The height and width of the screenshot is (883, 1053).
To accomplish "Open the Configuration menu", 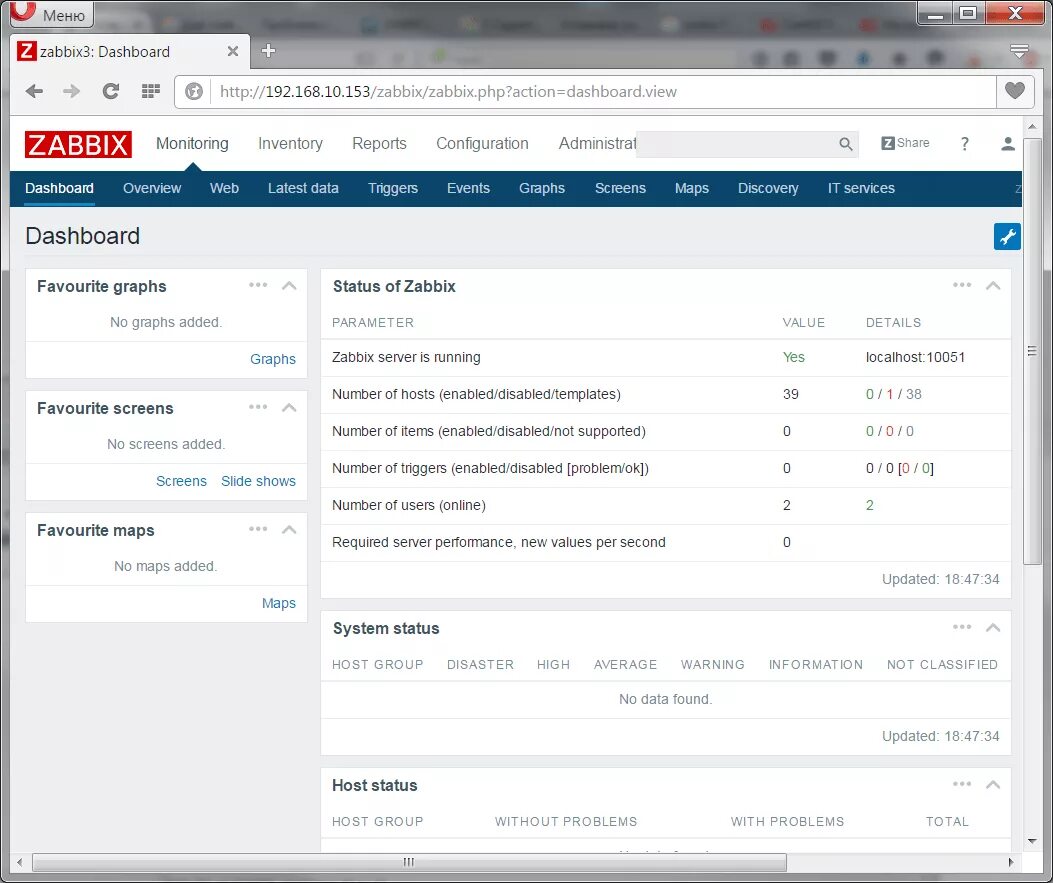I will point(482,144).
